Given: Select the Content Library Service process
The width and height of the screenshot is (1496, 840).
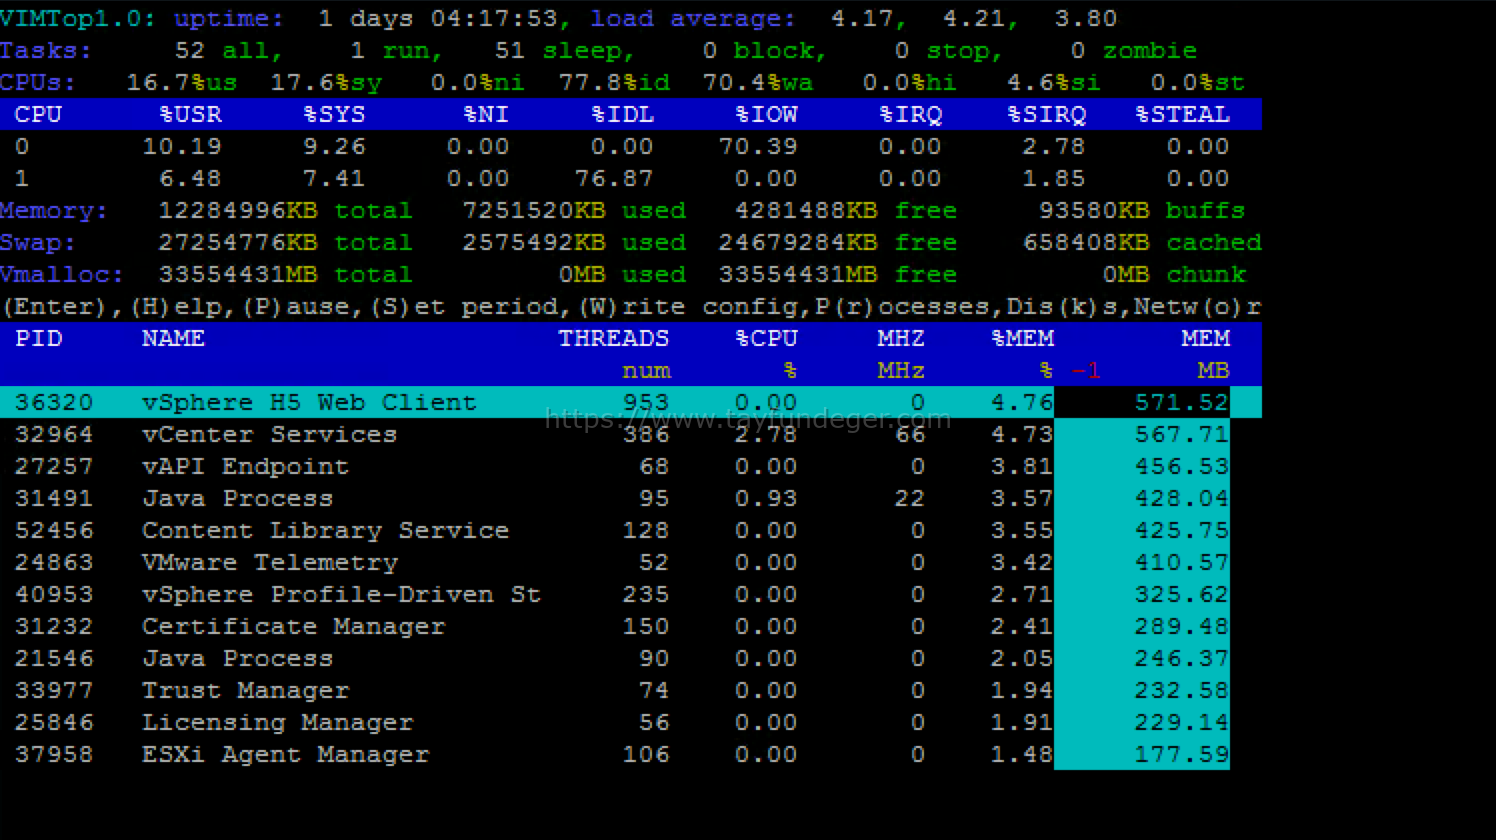Looking at the screenshot, I should 325,531.
